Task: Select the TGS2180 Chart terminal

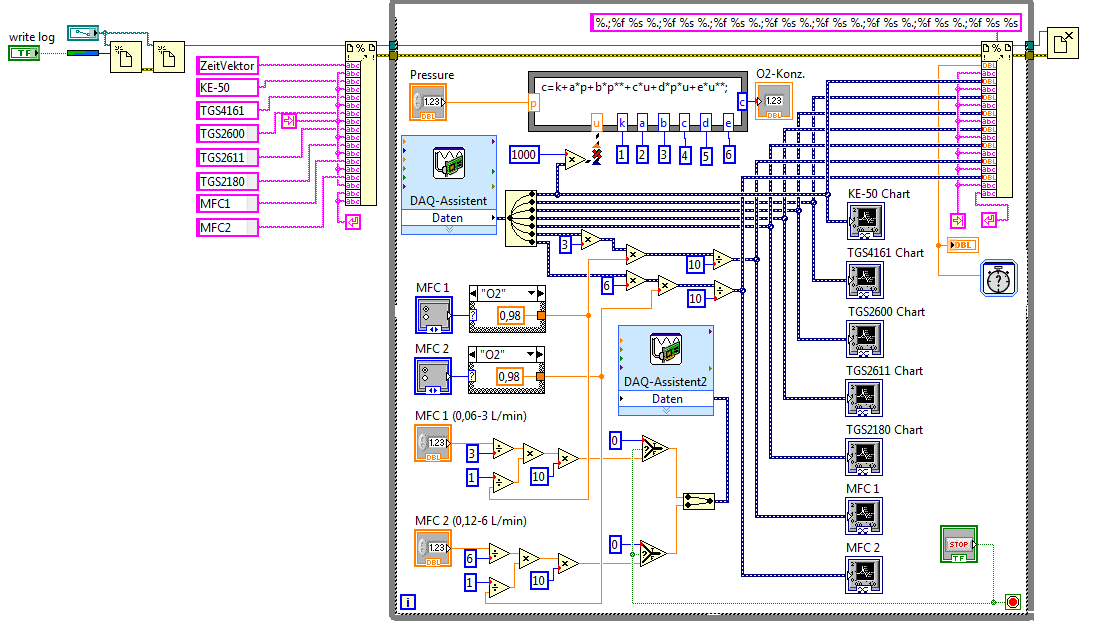Action: (864, 457)
